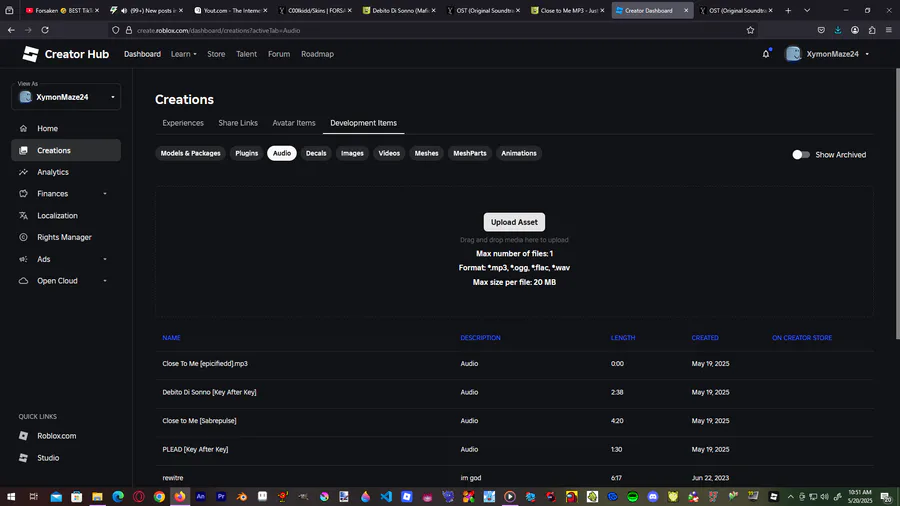Filter by Decals chip
Screen dimensions: 900x506
pyautogui.click(x=316, y=153)
